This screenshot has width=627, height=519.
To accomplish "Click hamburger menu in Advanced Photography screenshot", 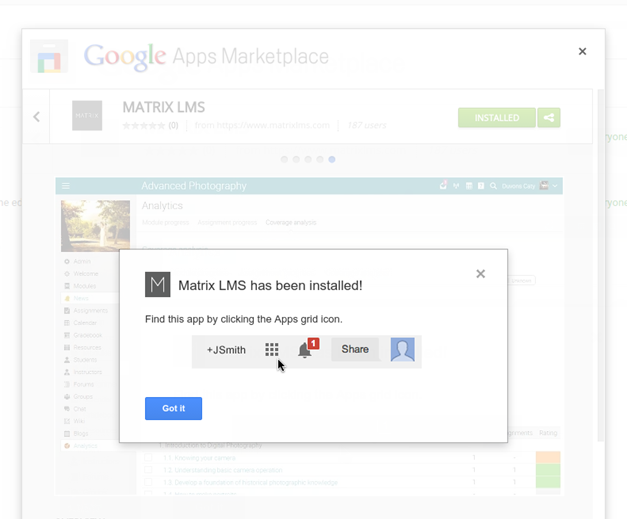I will 66,186.
